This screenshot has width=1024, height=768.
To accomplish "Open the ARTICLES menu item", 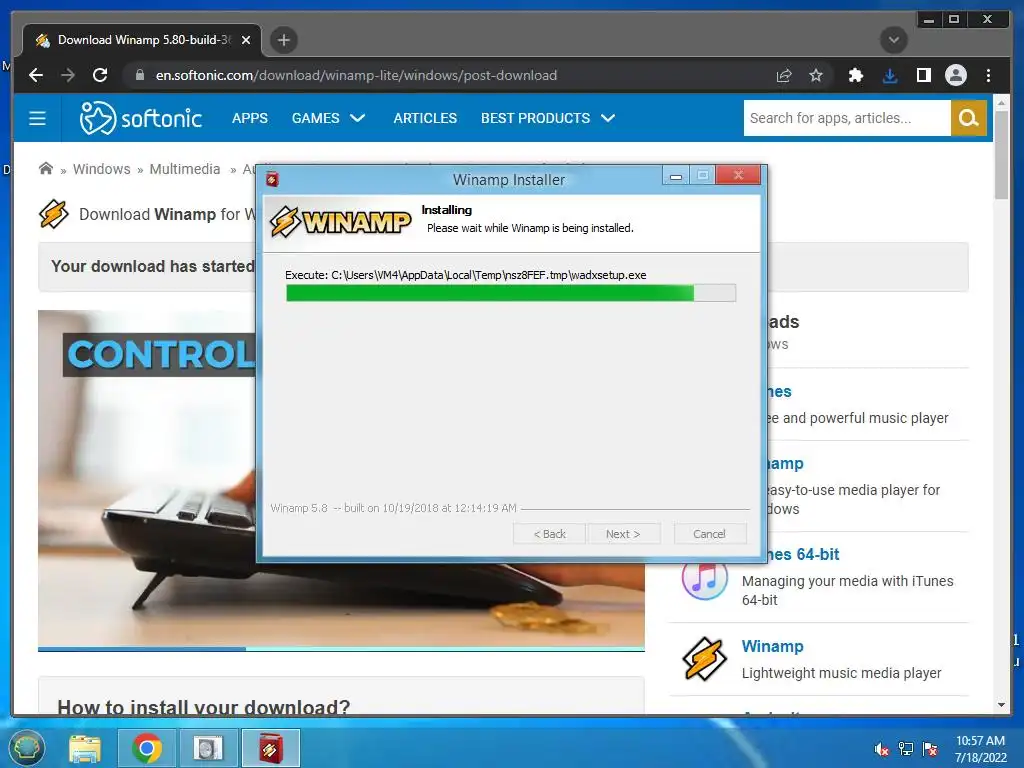I will pos(425,118).
